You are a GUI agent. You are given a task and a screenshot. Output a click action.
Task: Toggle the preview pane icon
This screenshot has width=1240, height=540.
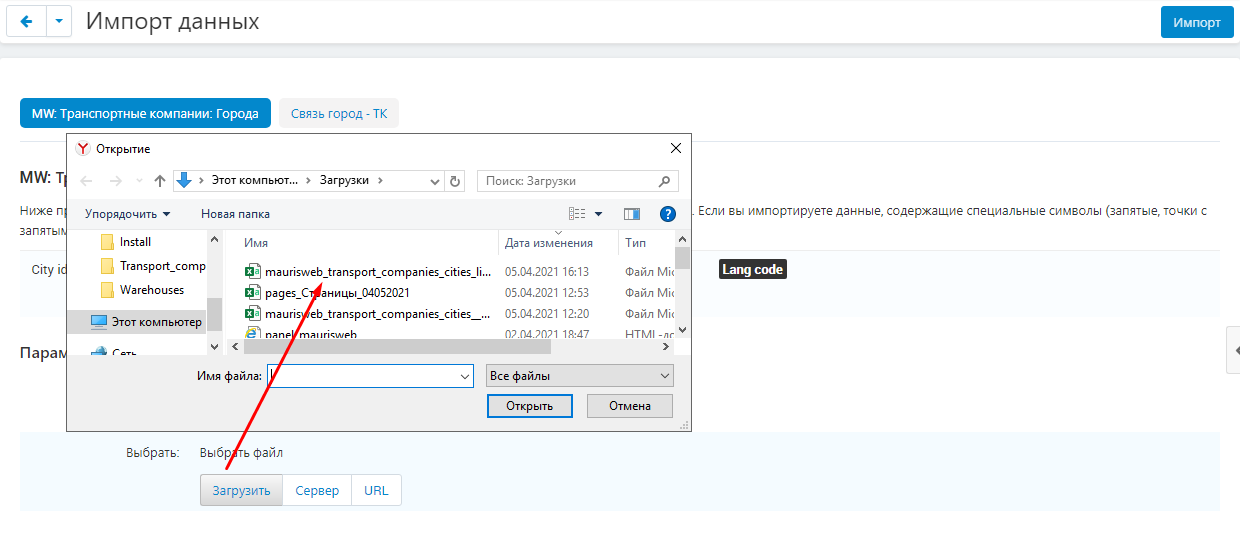pyautogui.click(x=631, y=214)
